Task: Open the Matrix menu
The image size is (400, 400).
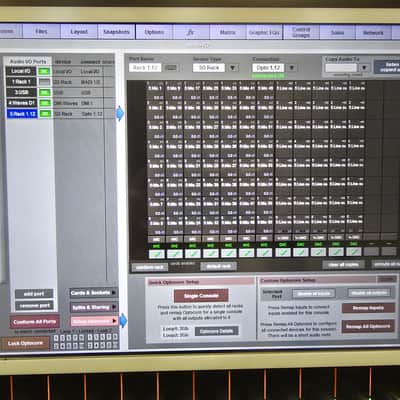Action: coord(228,33)
